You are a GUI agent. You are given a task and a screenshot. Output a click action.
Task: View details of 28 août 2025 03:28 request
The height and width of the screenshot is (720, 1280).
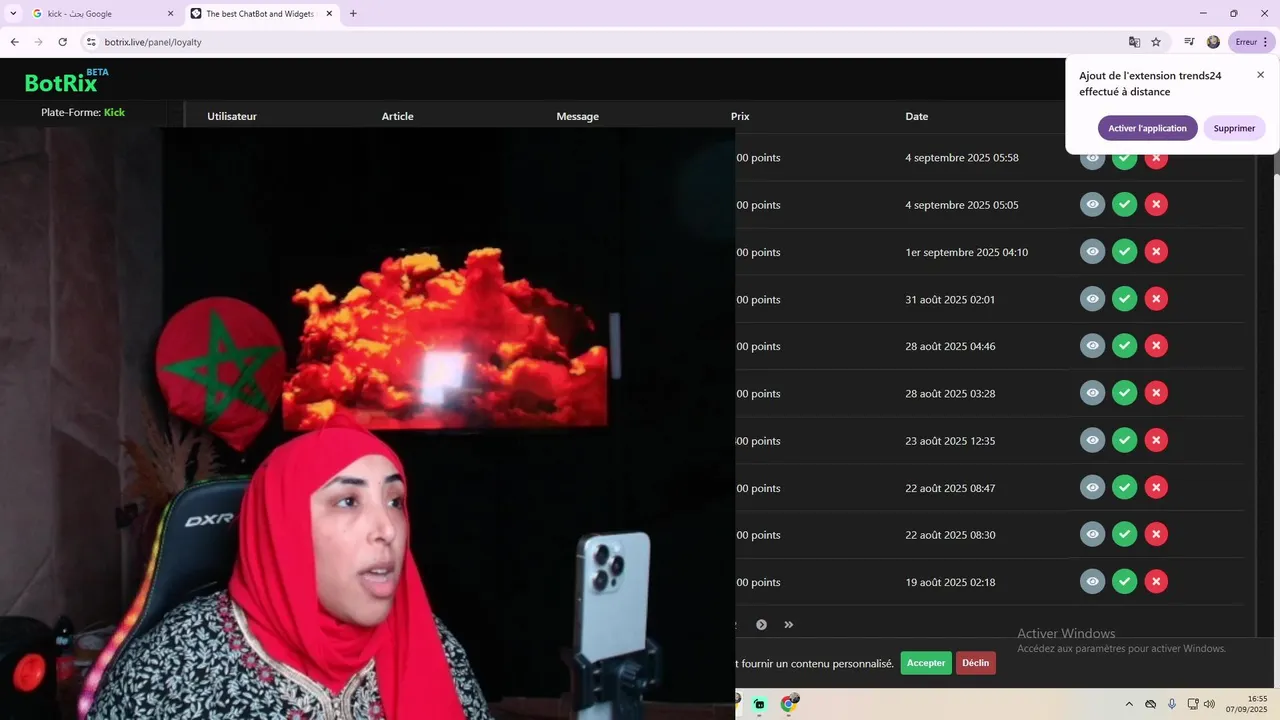1092,393
